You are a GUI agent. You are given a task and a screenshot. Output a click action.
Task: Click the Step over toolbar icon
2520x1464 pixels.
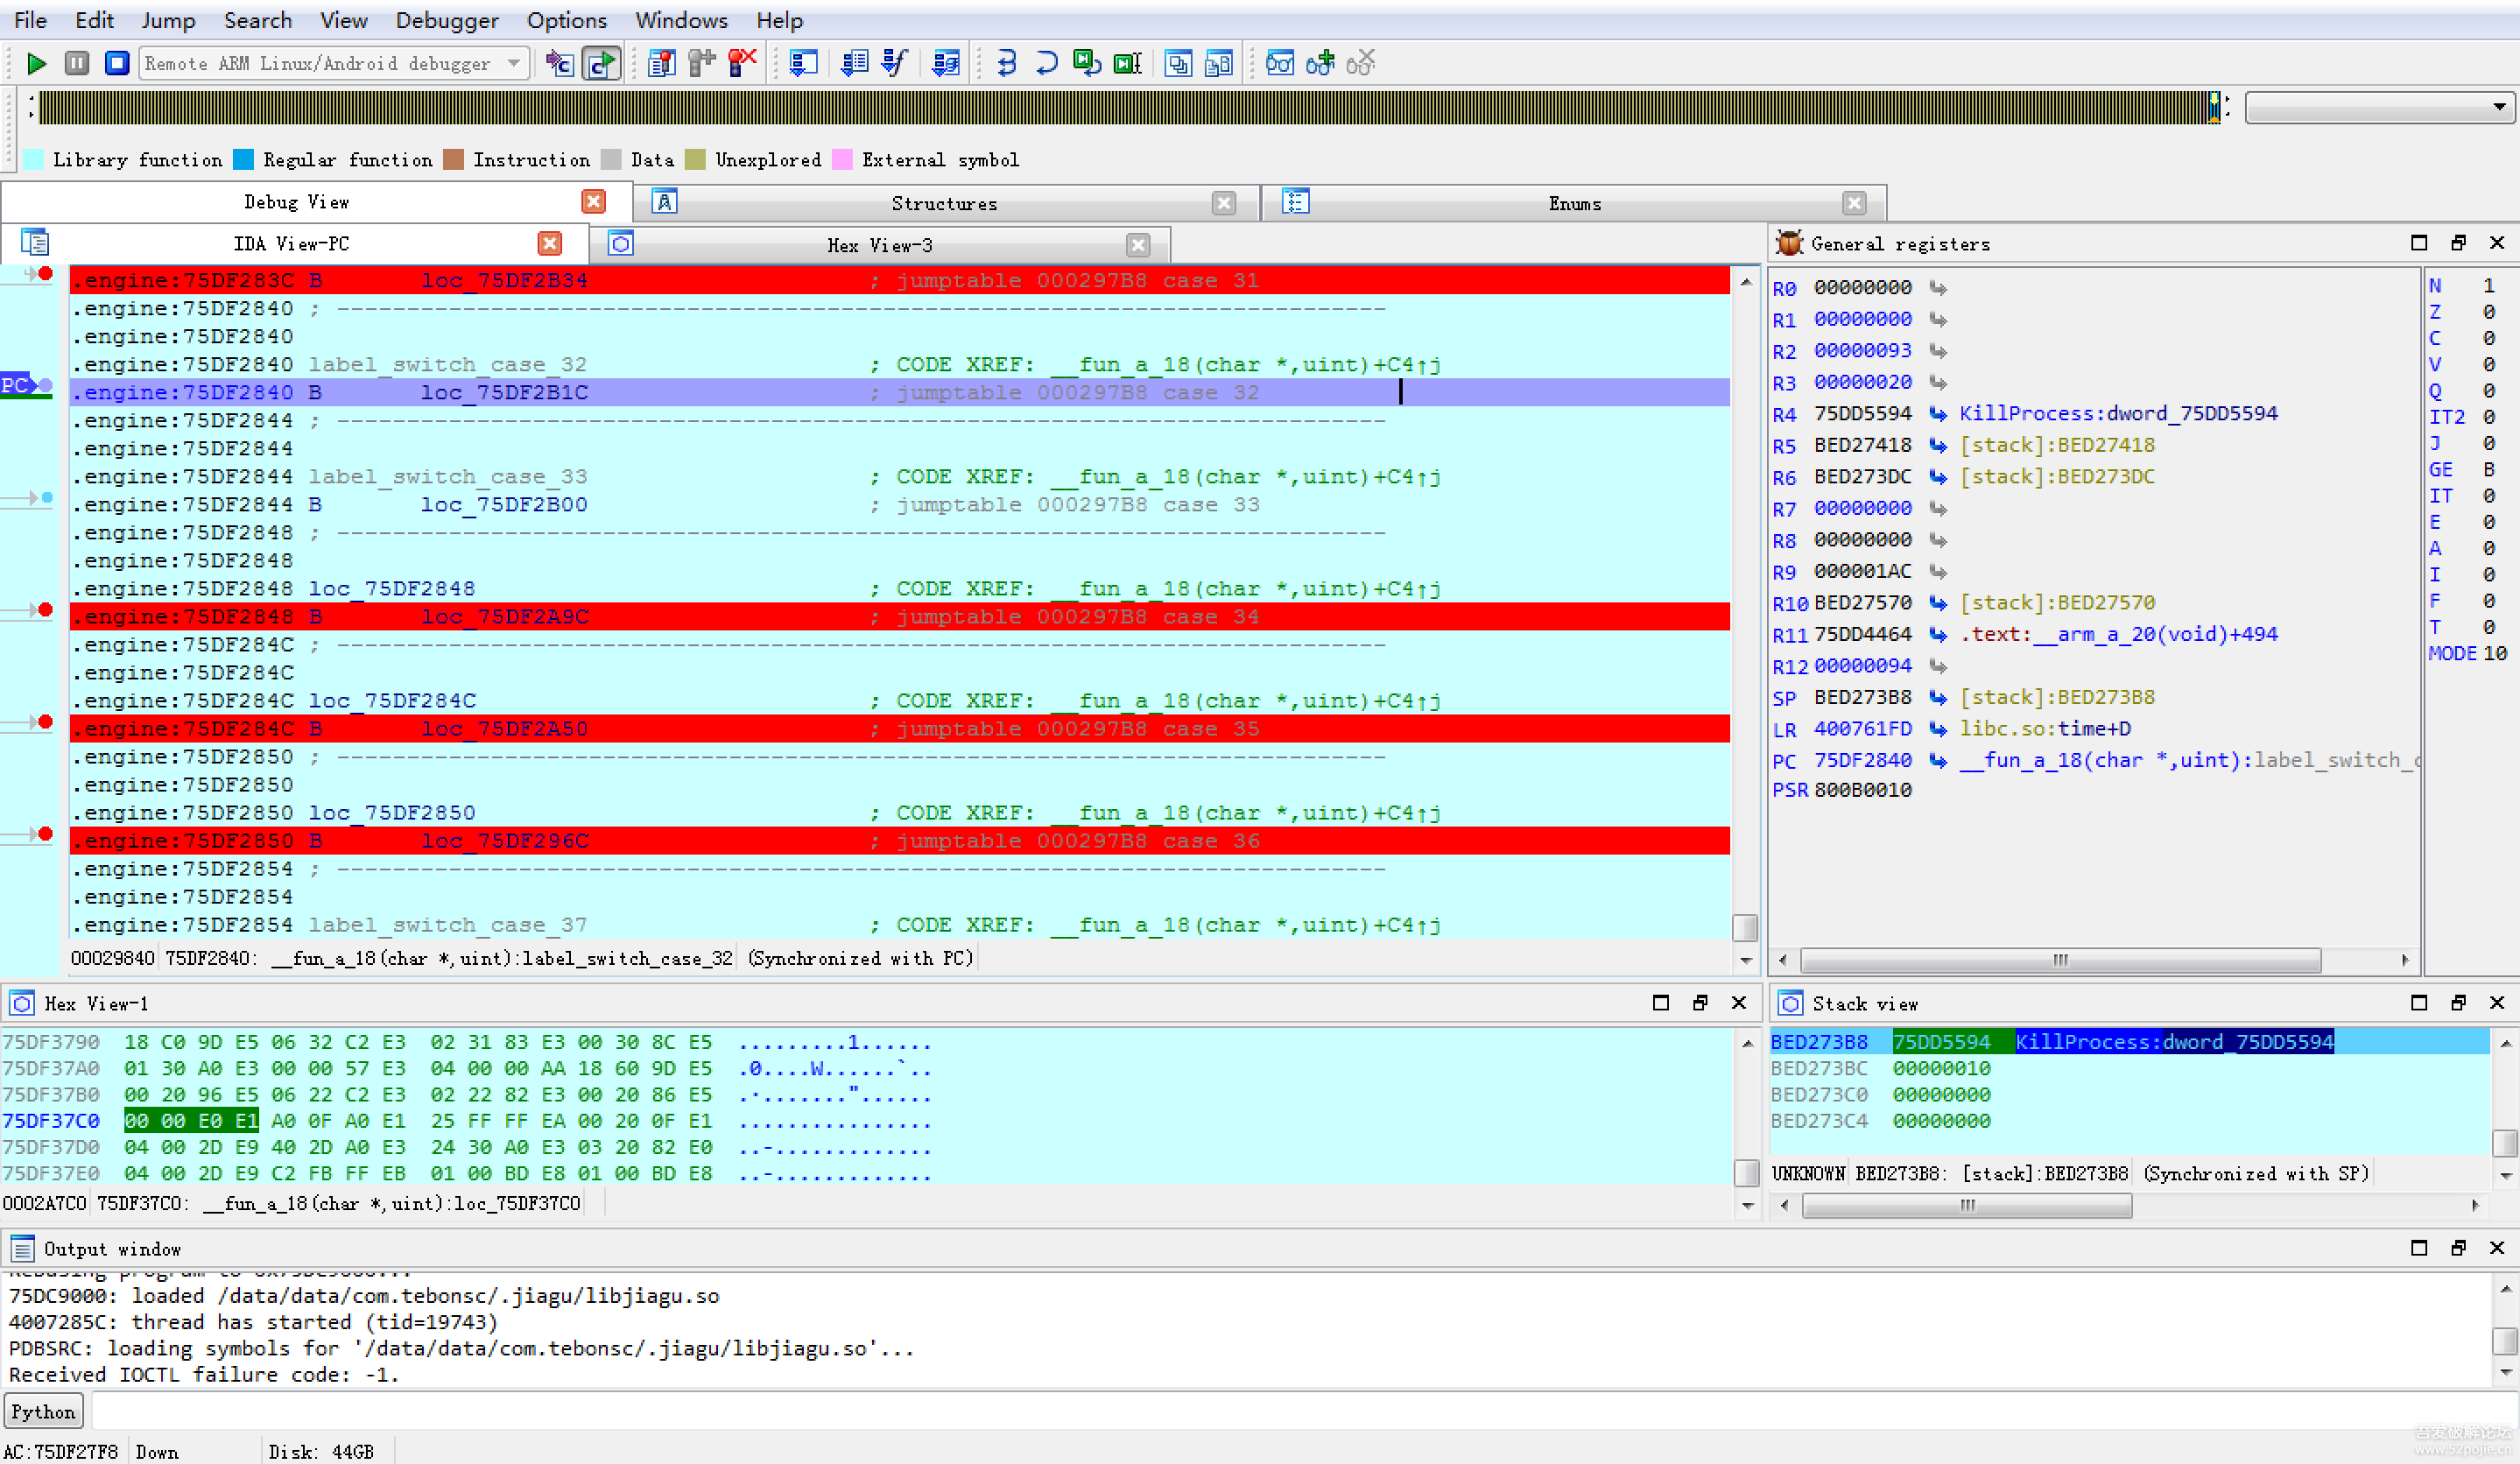tap(1046, 64)
